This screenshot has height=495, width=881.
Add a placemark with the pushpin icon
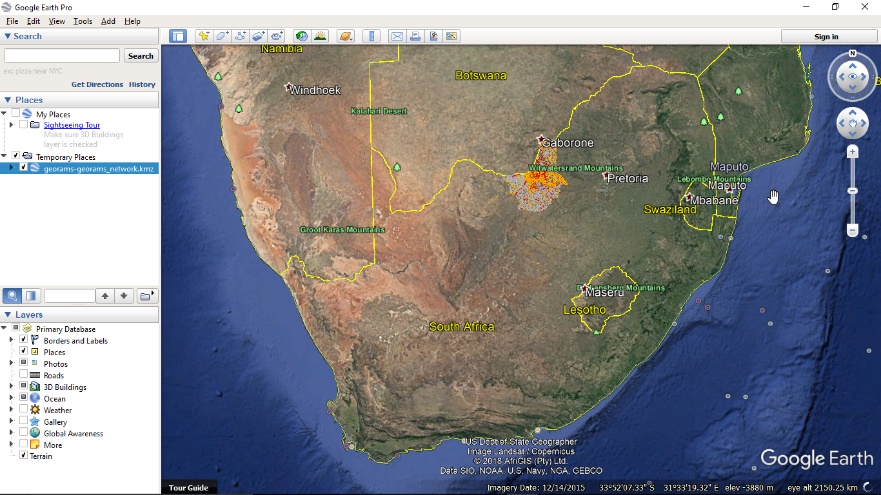(x=203, y=36)
